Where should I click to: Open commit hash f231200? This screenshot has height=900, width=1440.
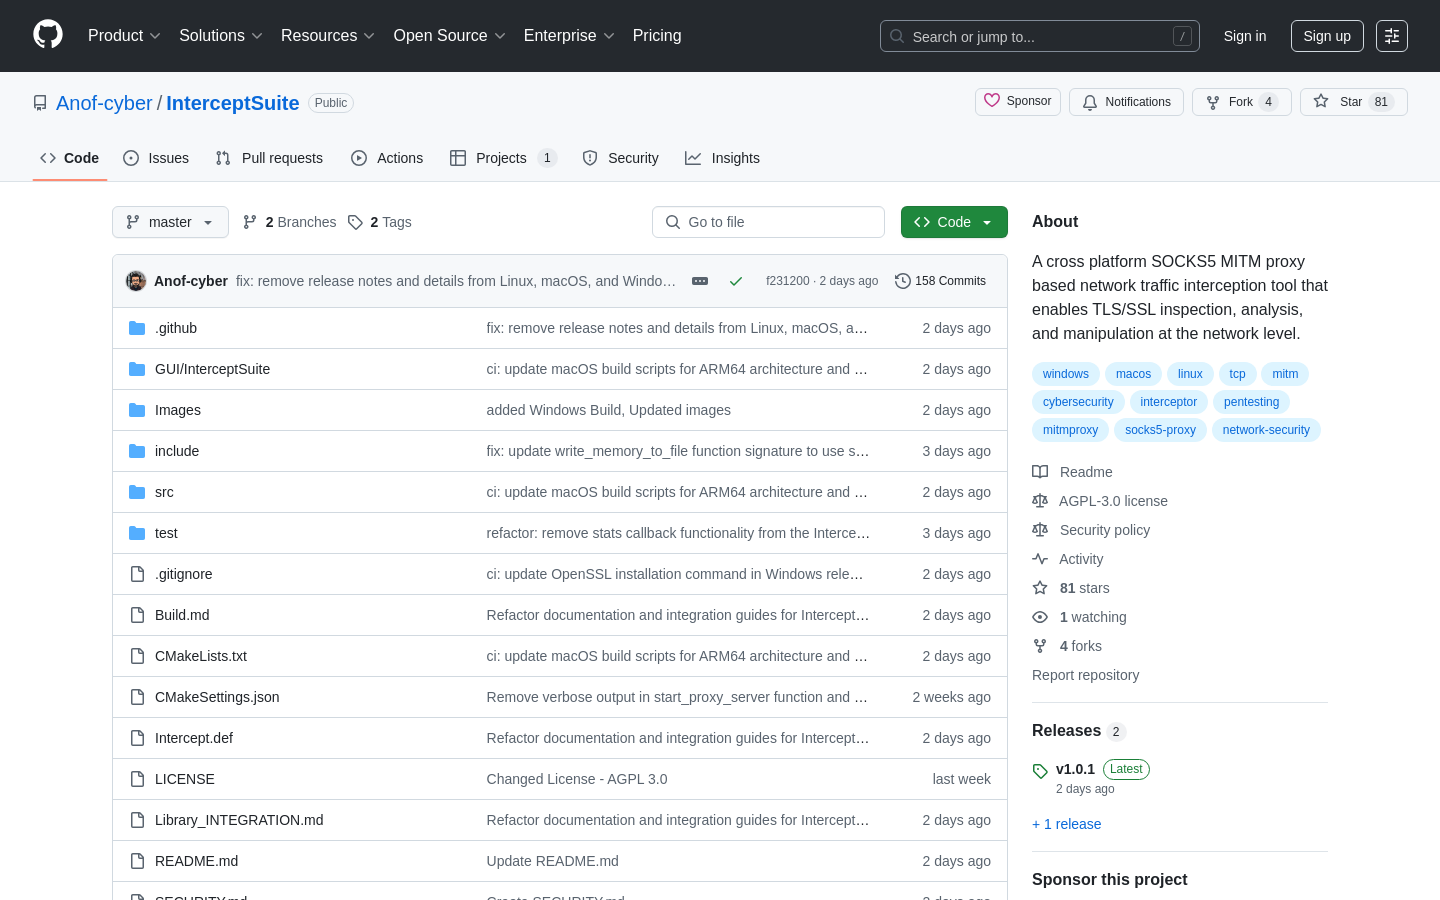(787, 281)
